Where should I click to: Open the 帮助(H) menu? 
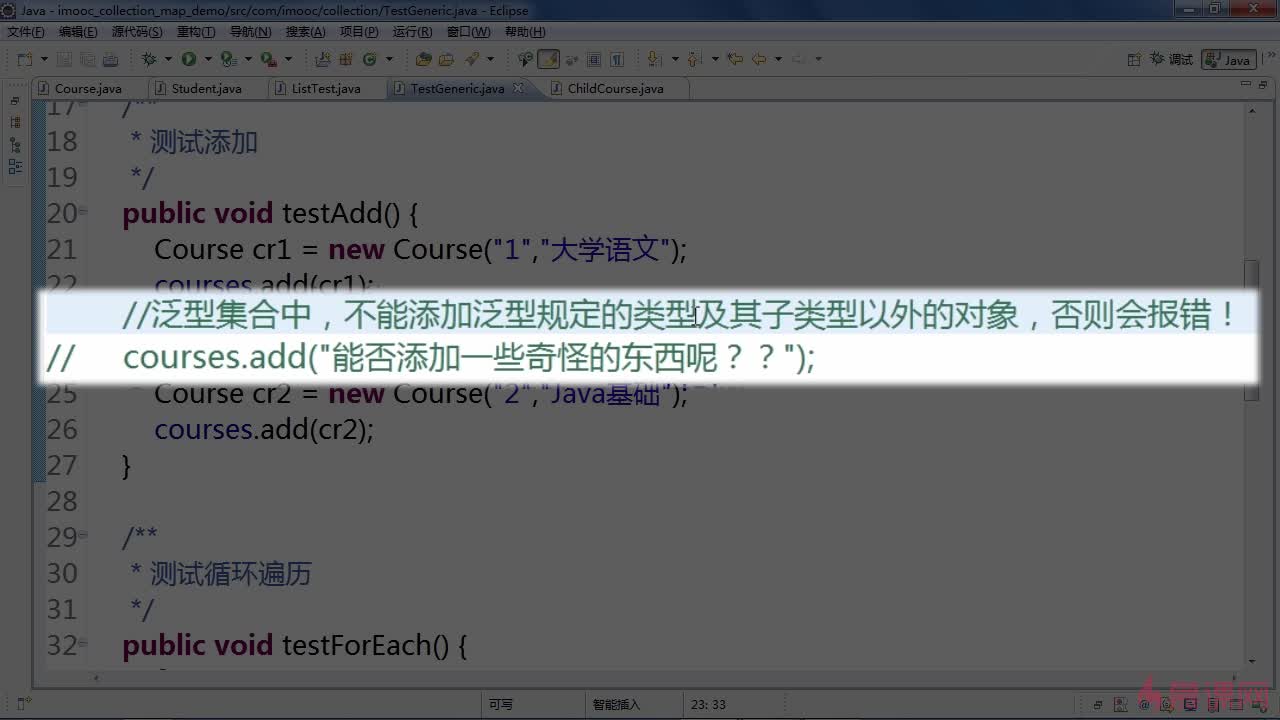[x=525, y=32]
